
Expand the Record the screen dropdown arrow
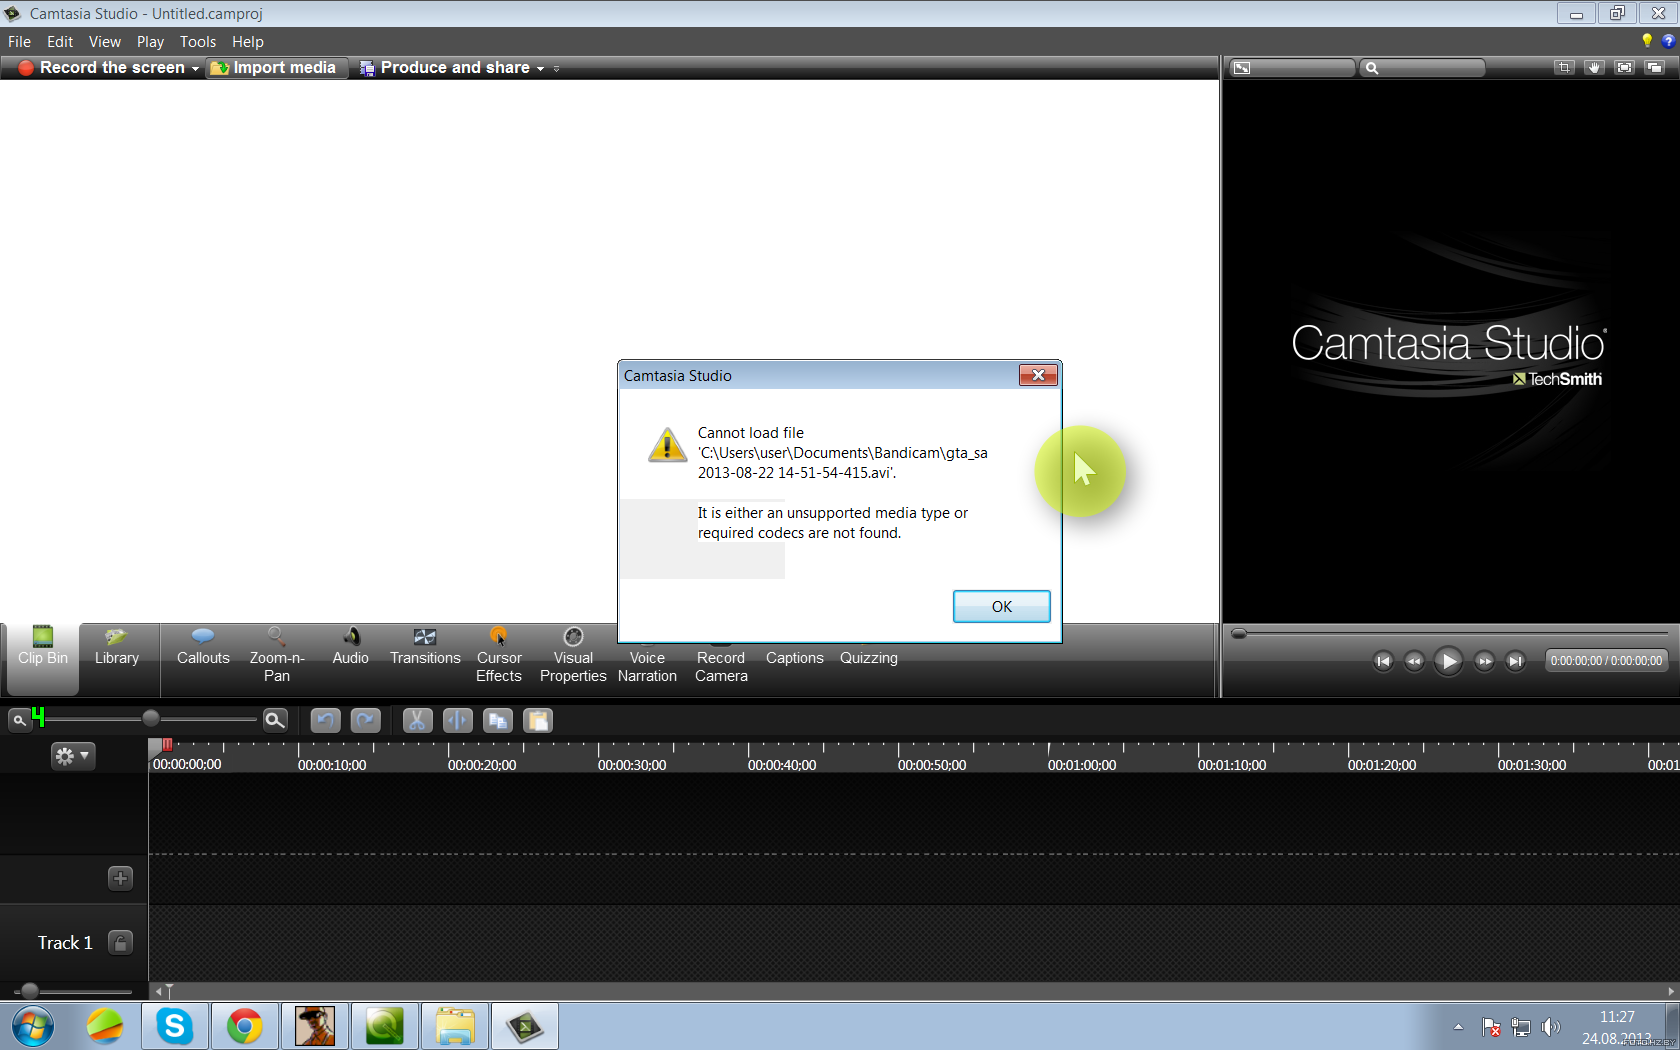(195, 69)
